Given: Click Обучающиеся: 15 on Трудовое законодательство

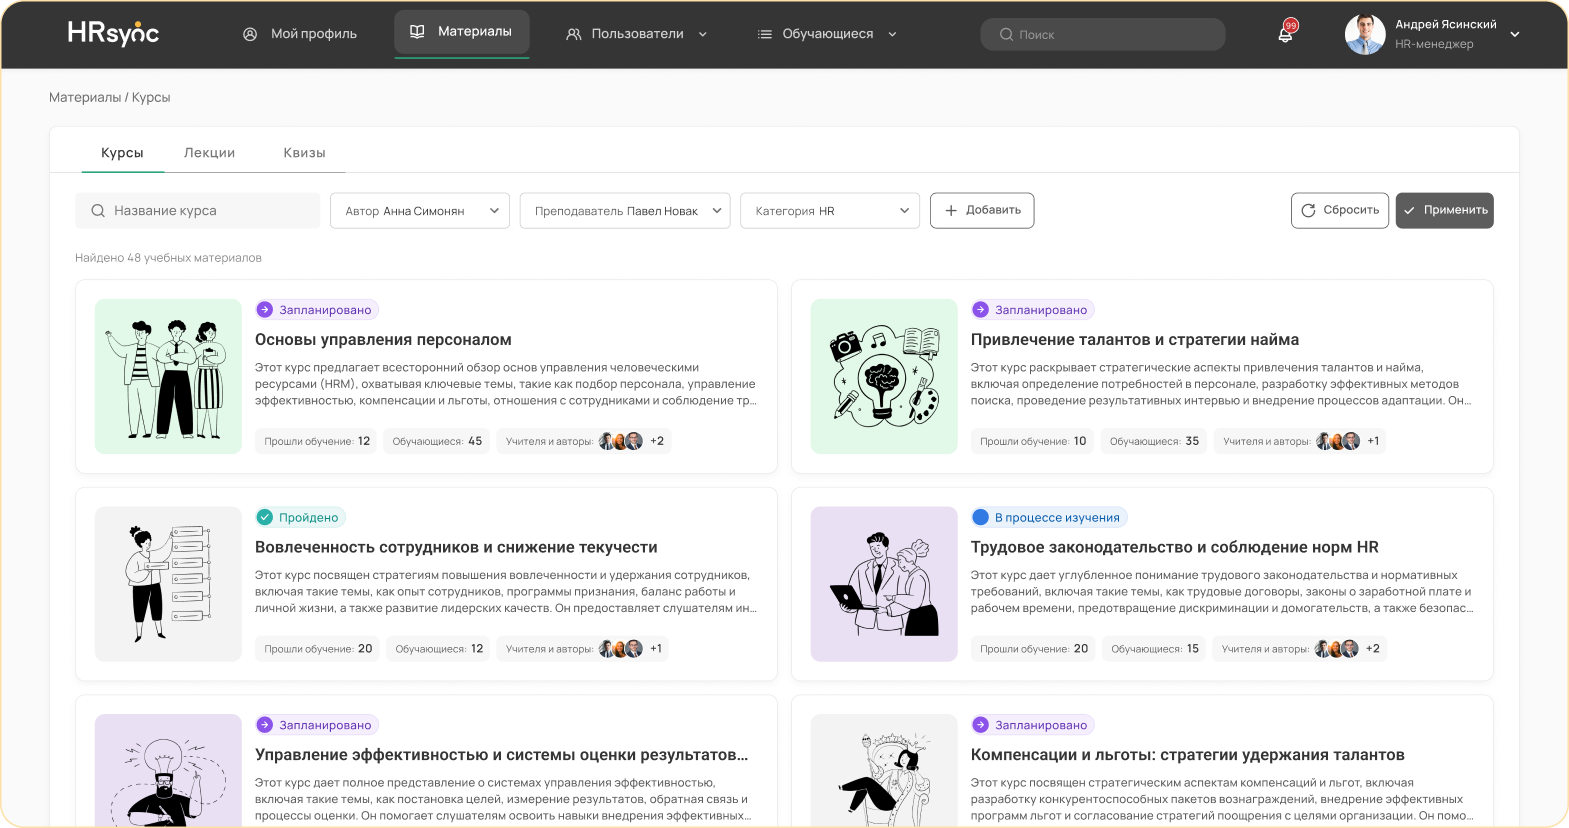Looking at the screenshot, I should (x=1155, y=649).
